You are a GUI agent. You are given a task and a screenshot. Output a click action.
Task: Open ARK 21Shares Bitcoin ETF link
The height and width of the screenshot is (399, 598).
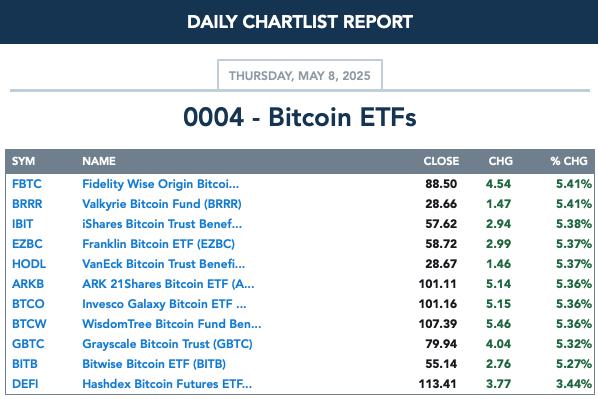click(168, 284)
